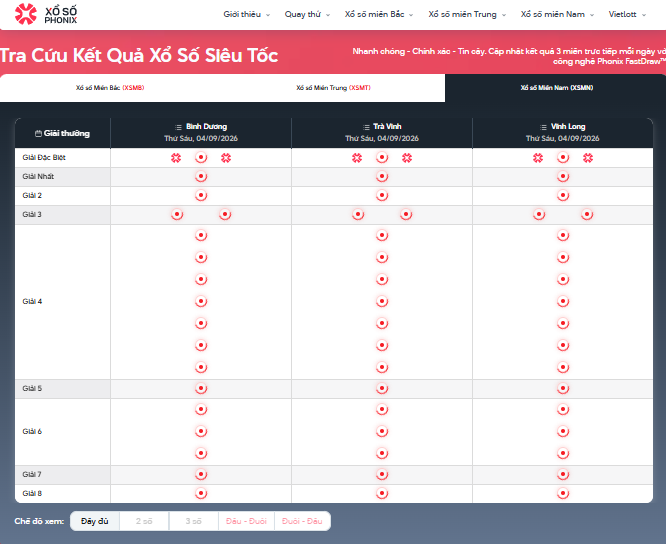This screenshot has width=666, height=544.
Task: Open the list icon beside Vĩnh Long
Action: coord(543,127)
